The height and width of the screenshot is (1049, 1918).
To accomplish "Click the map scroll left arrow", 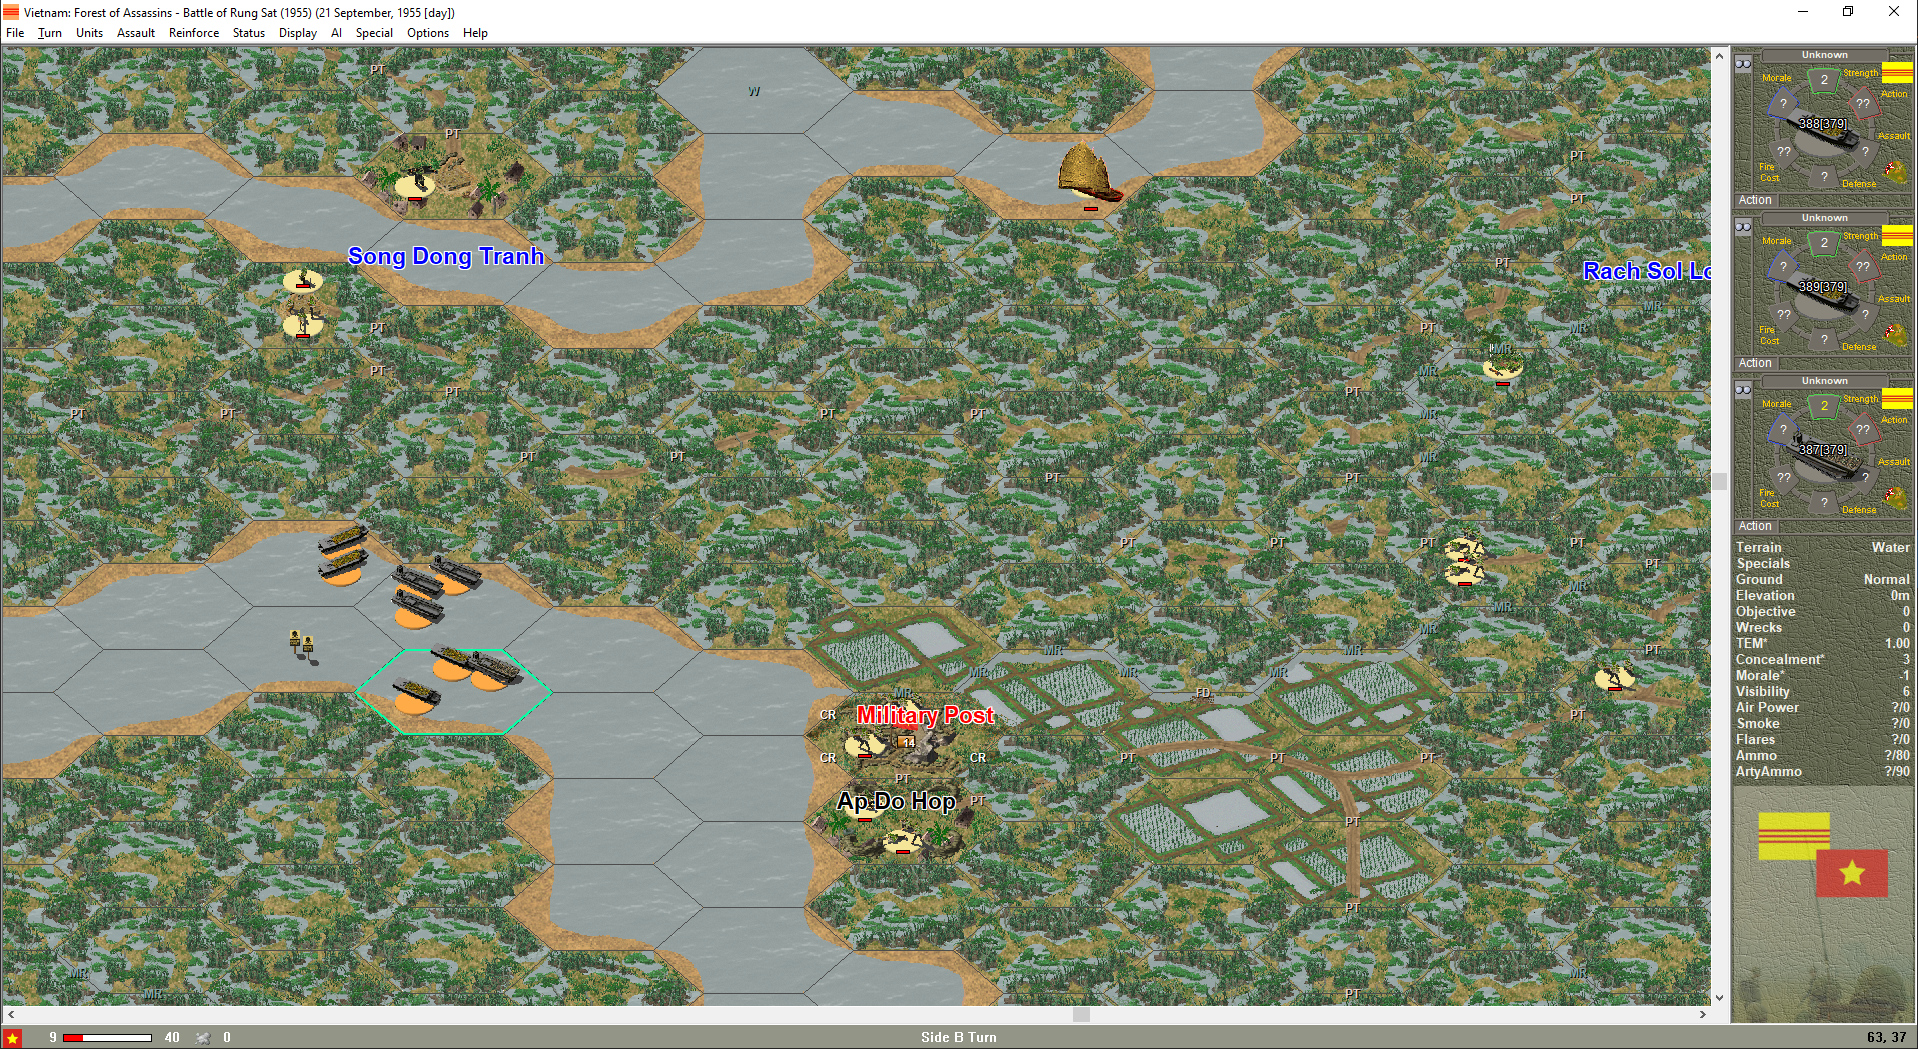I will pyautogui.click(x=10, y=1014).
